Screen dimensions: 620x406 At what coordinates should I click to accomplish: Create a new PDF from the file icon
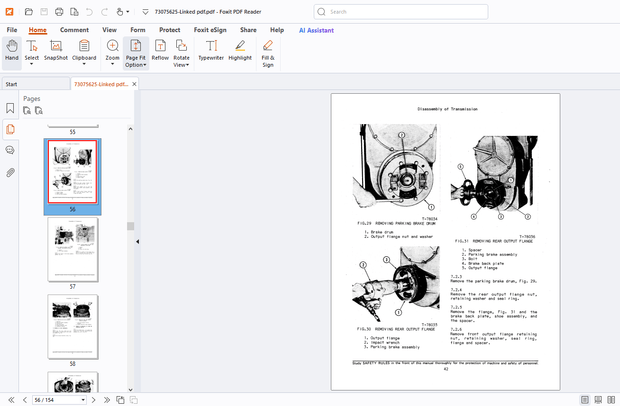click(x=74, y=12)
